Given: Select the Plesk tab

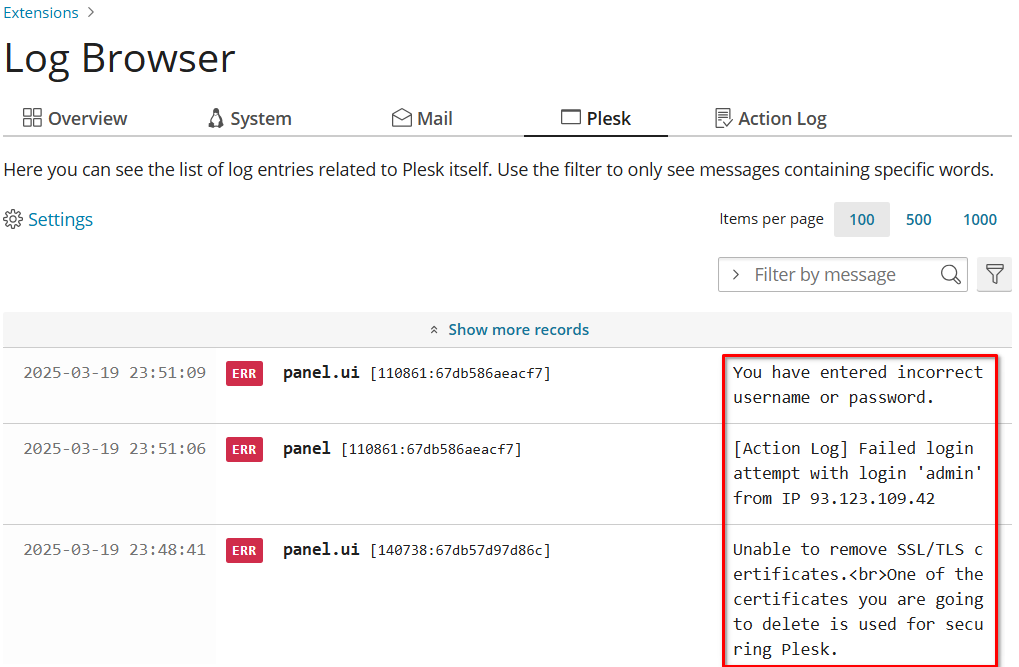Looking at the screenshot, I should pos(596,118).
